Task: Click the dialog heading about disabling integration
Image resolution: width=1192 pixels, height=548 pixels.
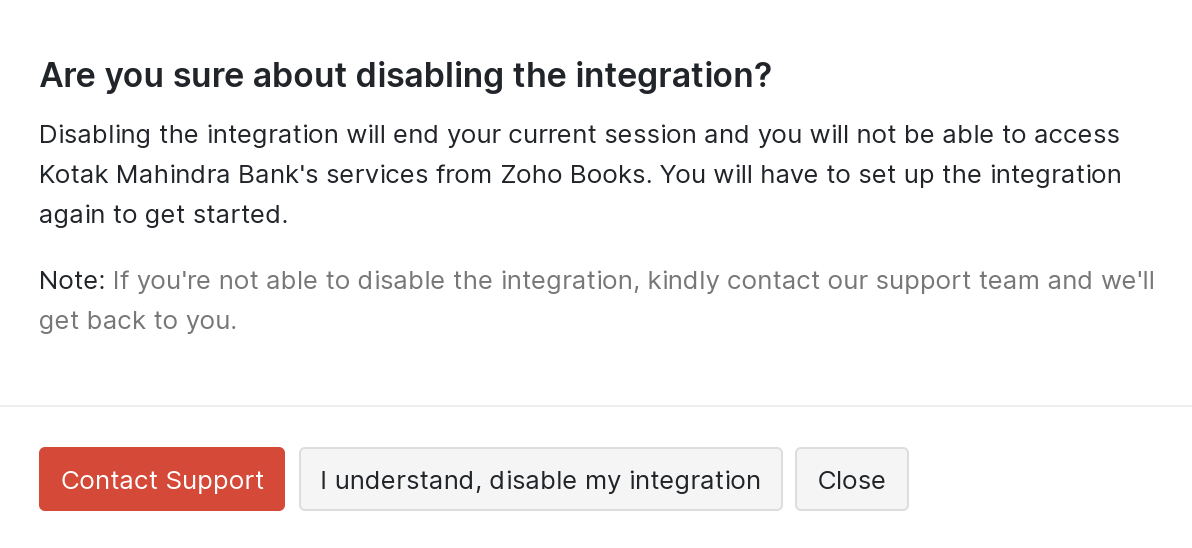Action: pos(405,76)
